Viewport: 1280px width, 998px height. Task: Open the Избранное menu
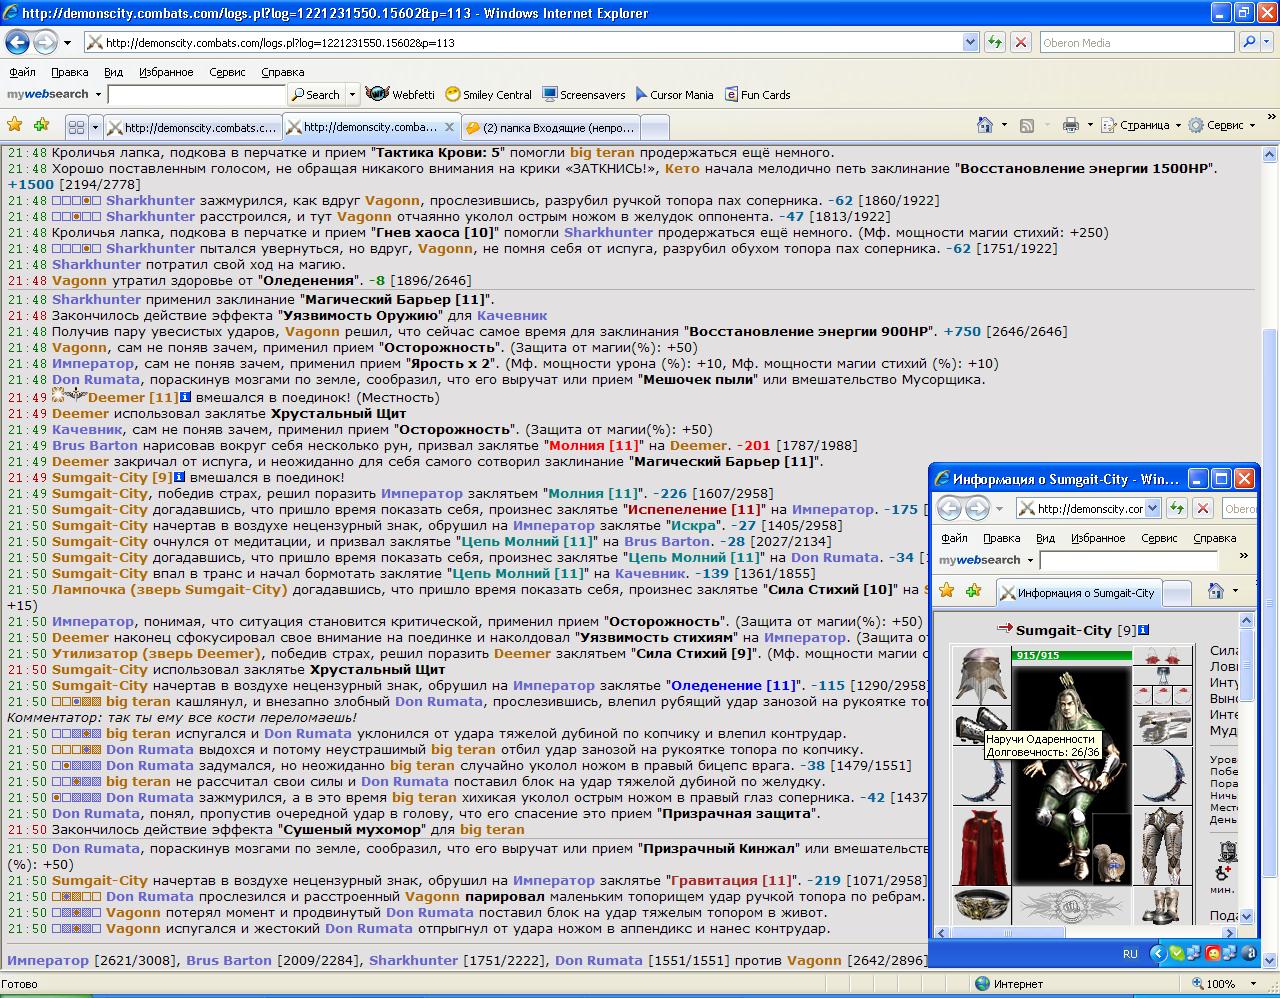pyautogui.click(x=166, y=72)
